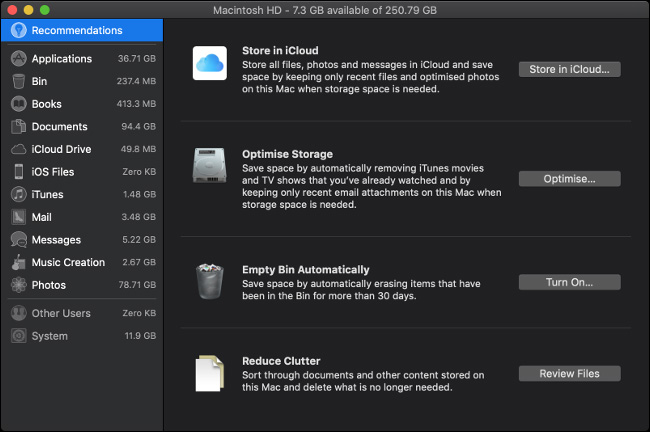
Task: Minimize window with yellow button
Action: (x=29, y=10)
